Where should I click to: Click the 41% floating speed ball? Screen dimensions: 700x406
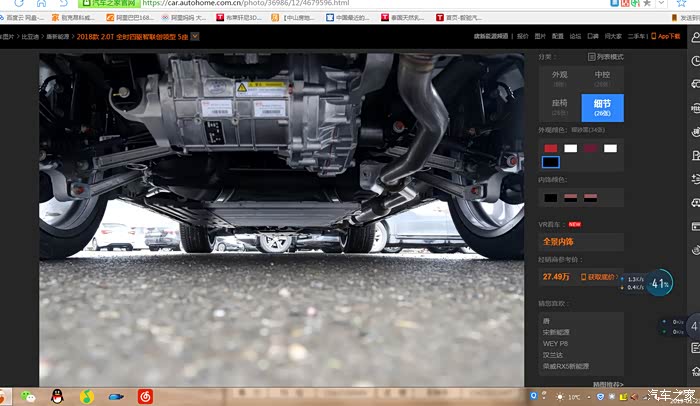pyautogui.click(x=659, y=284)
